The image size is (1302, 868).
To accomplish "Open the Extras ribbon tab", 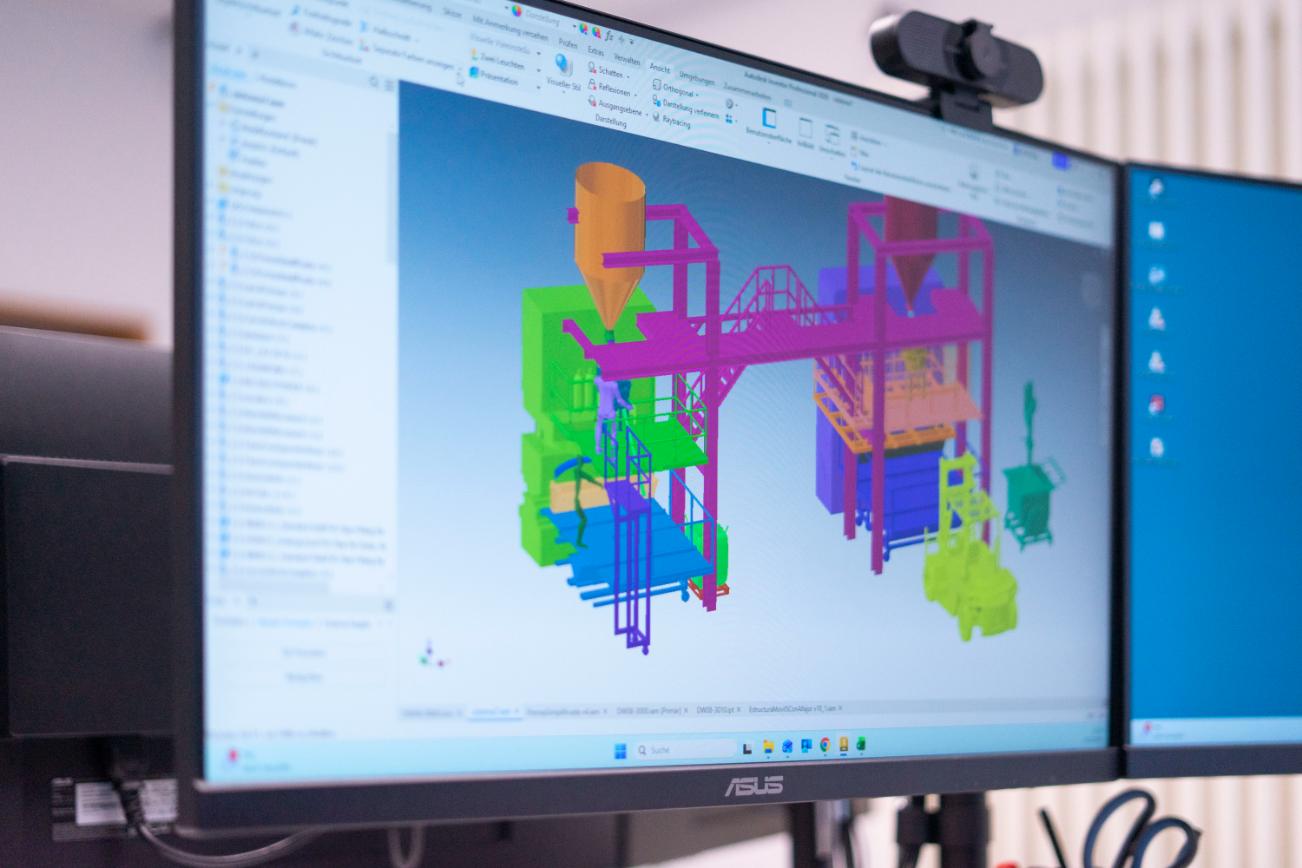I will pyautogui.click(x=596, y=51).
